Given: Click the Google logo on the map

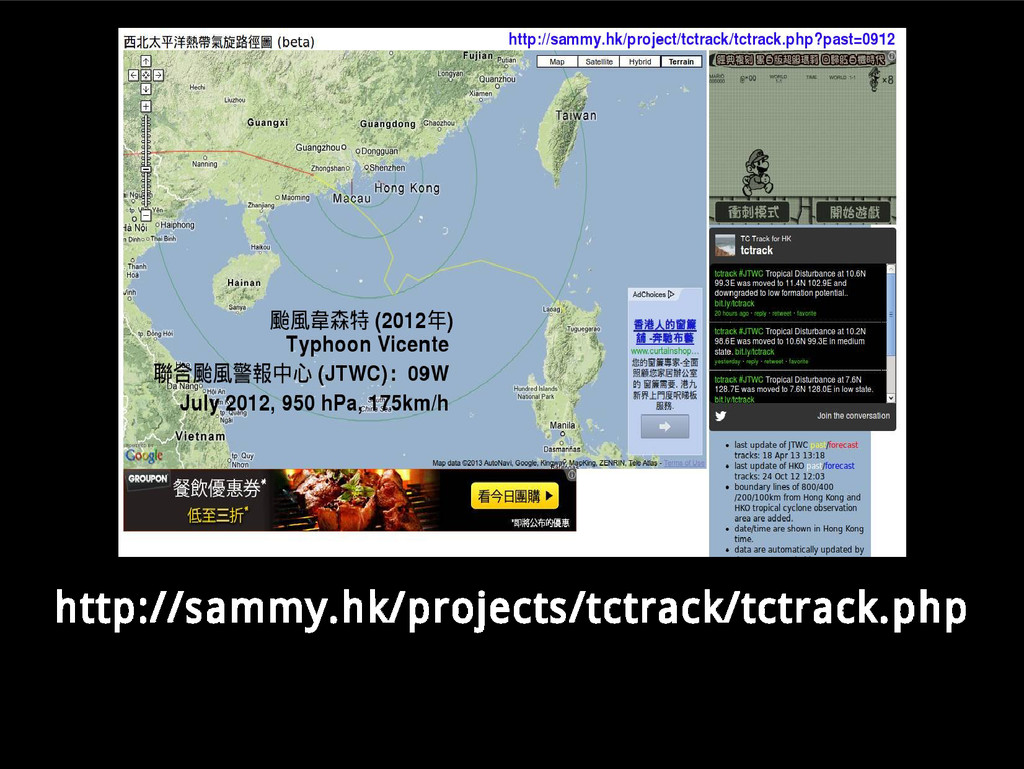Looking at the screenshot, I should (x=144, y=456).
